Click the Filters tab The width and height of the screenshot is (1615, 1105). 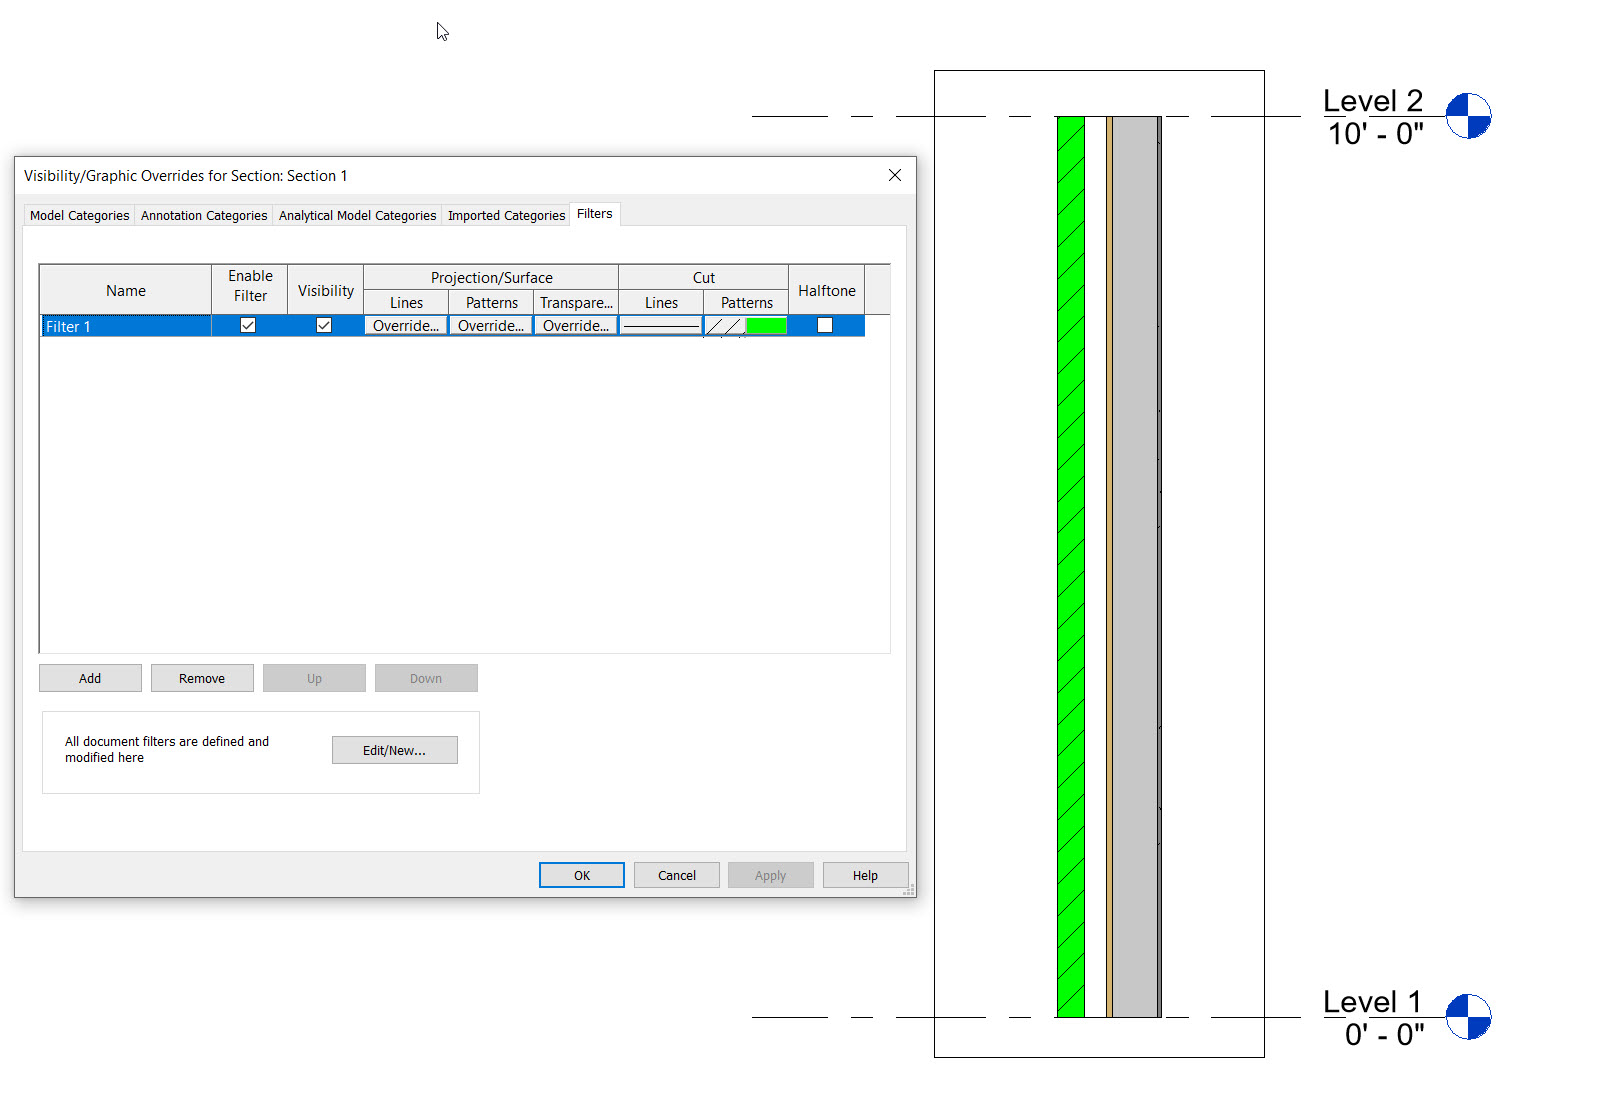tap(595, 214)
